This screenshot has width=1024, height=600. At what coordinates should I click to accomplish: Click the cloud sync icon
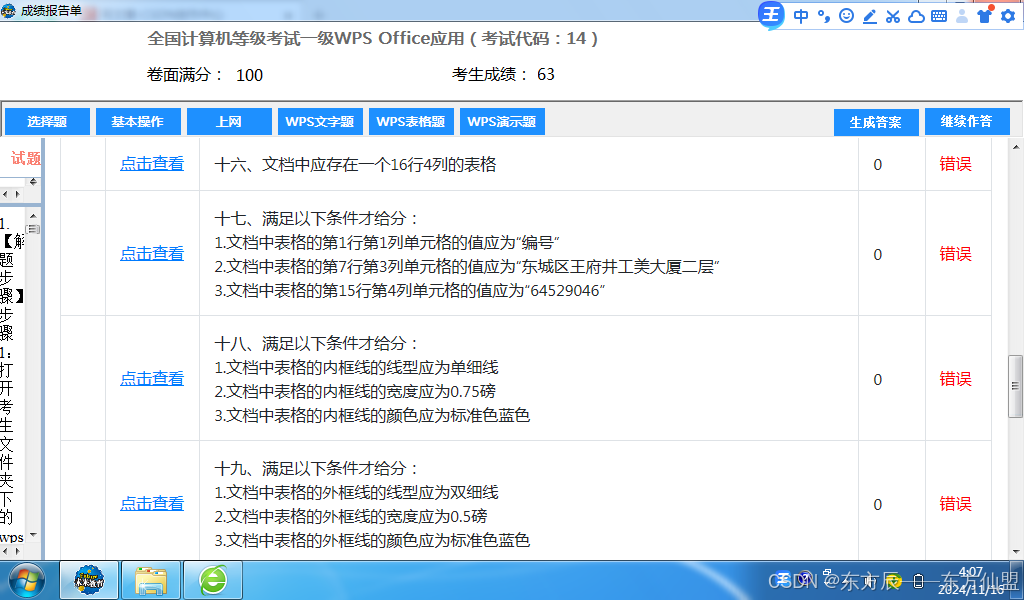[916, 16]
